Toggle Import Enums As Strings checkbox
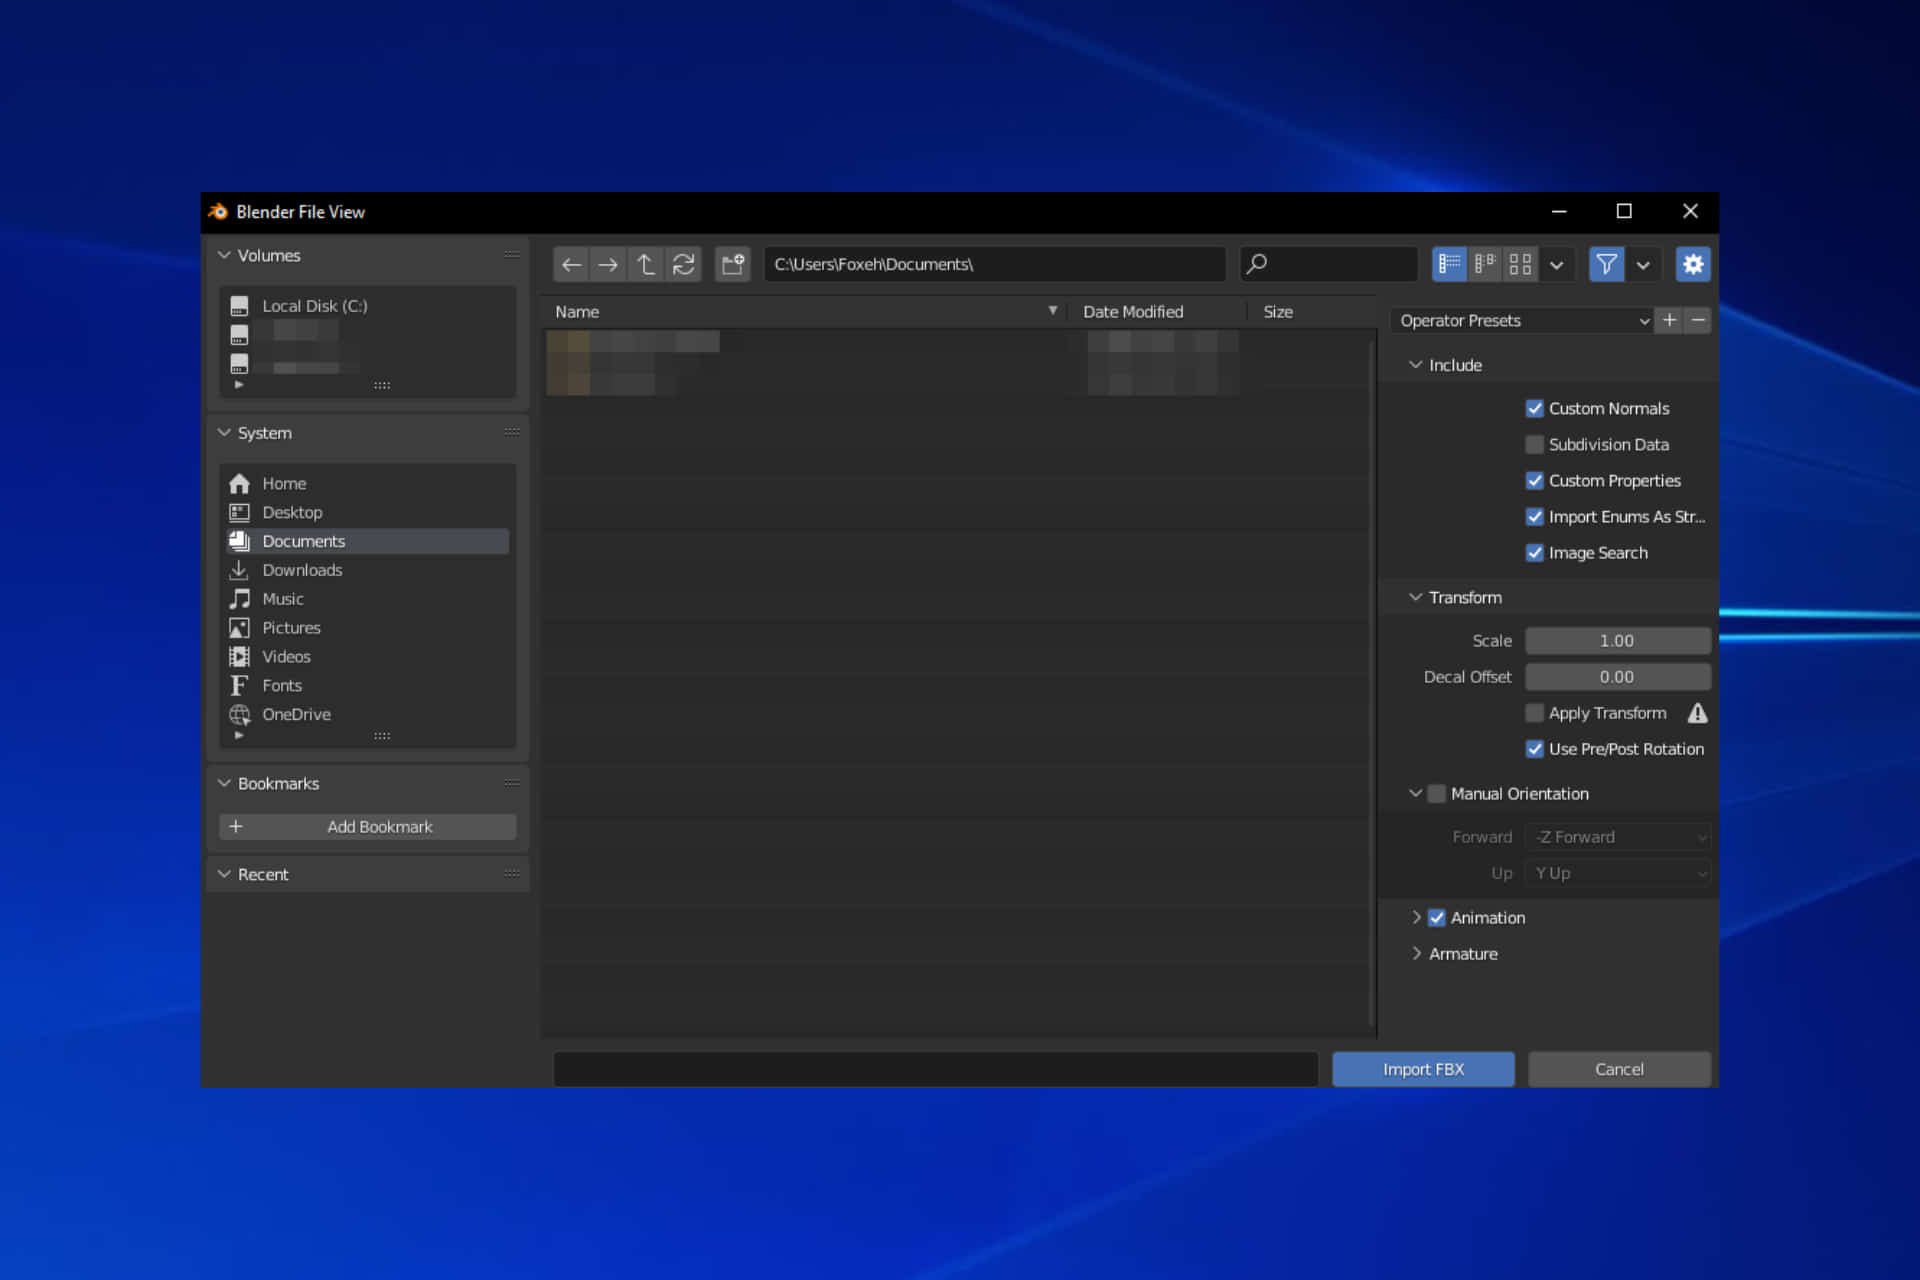This screenshot has height=1280, width=1920. click(x=1534, y=516)
